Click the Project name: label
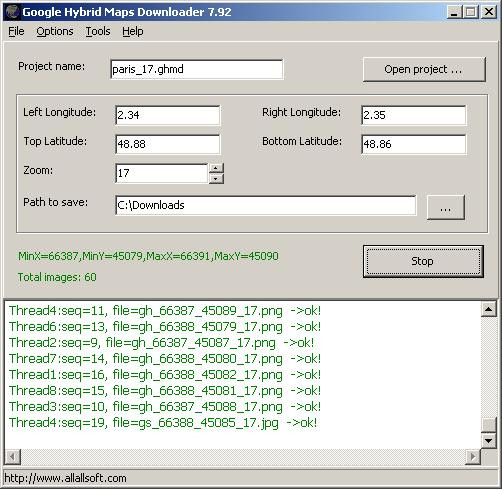This screenshot has height=489, width=502. 51,66
